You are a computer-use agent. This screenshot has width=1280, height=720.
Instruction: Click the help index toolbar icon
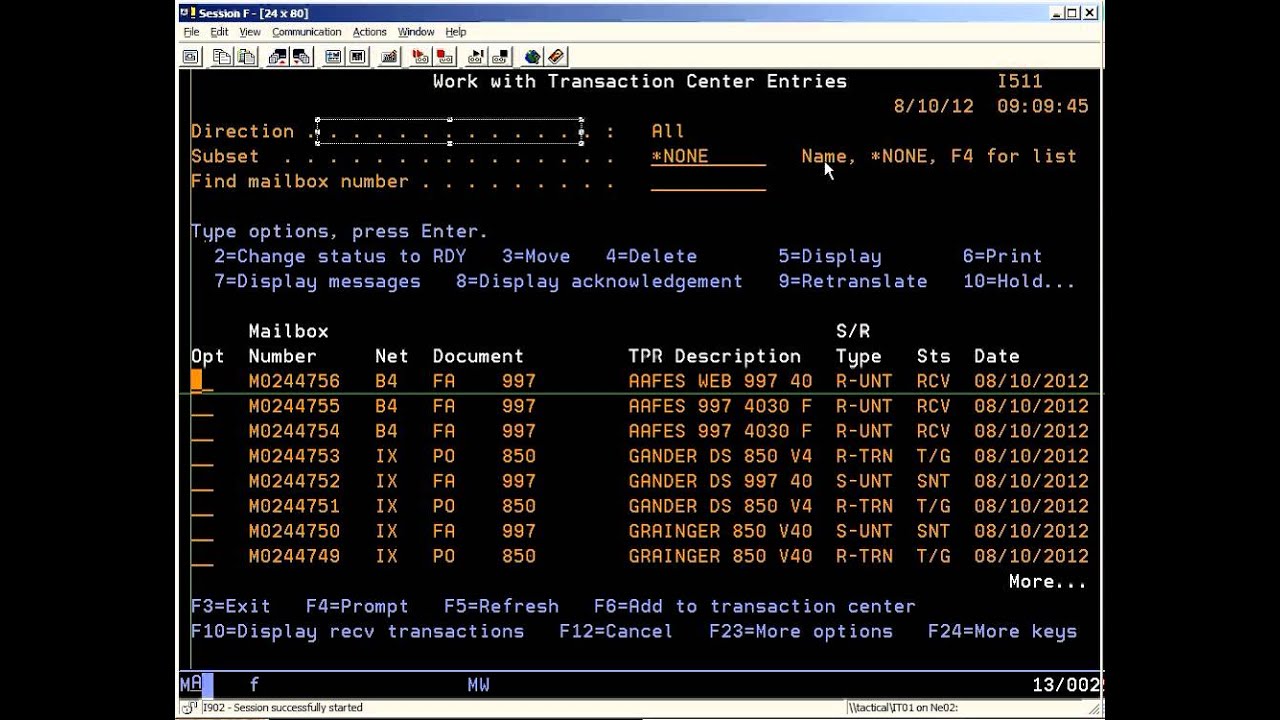point(556,57)
